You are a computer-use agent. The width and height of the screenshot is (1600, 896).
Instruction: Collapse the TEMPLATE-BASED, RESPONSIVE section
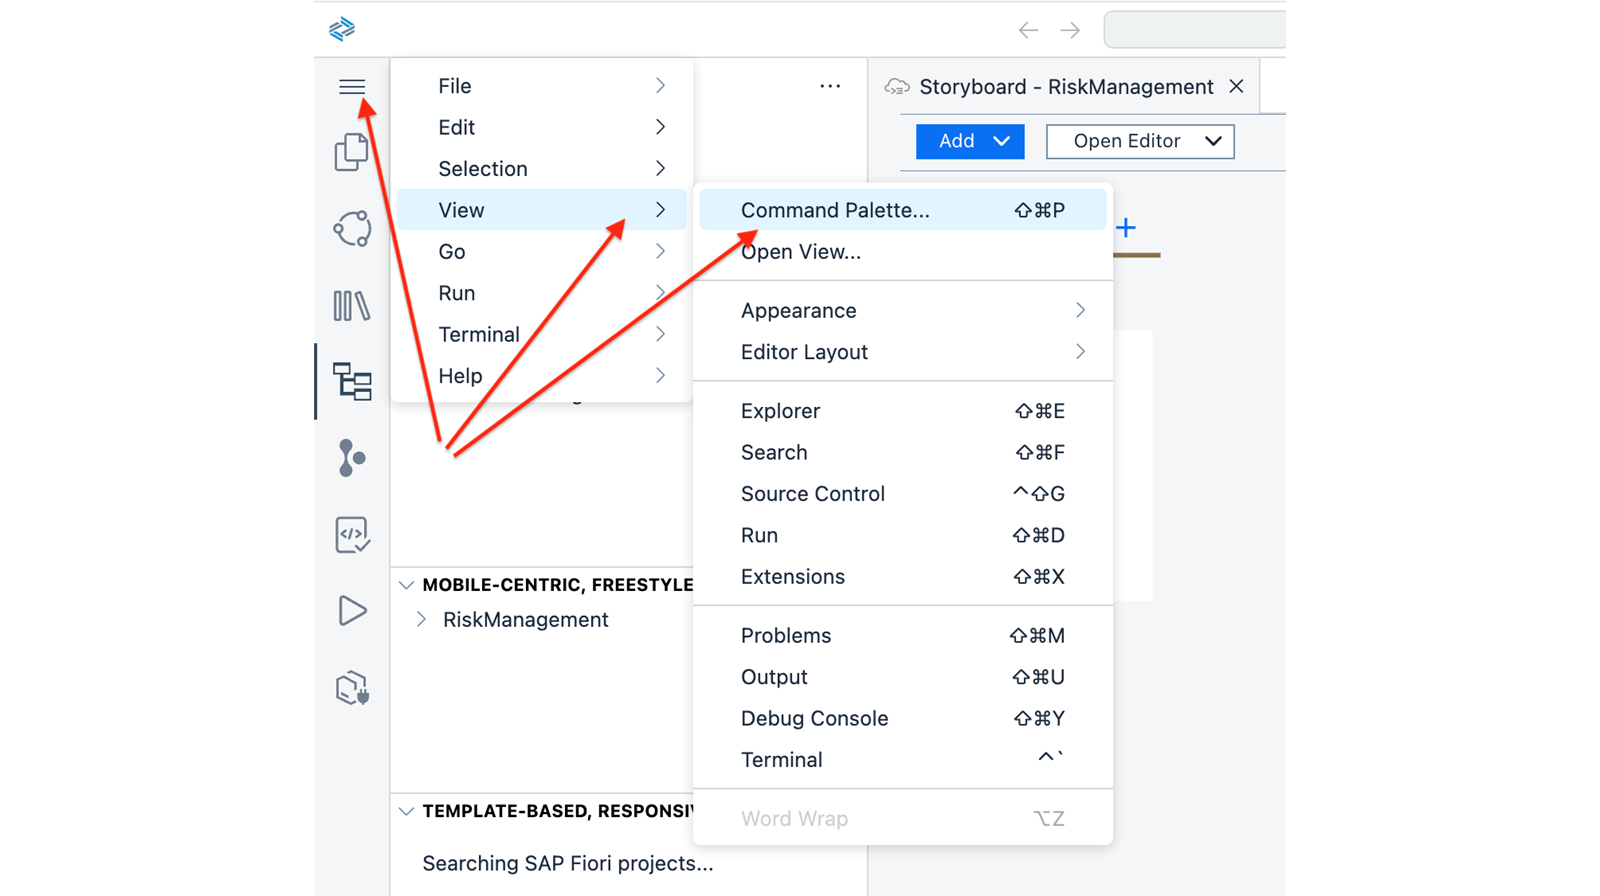406,811
